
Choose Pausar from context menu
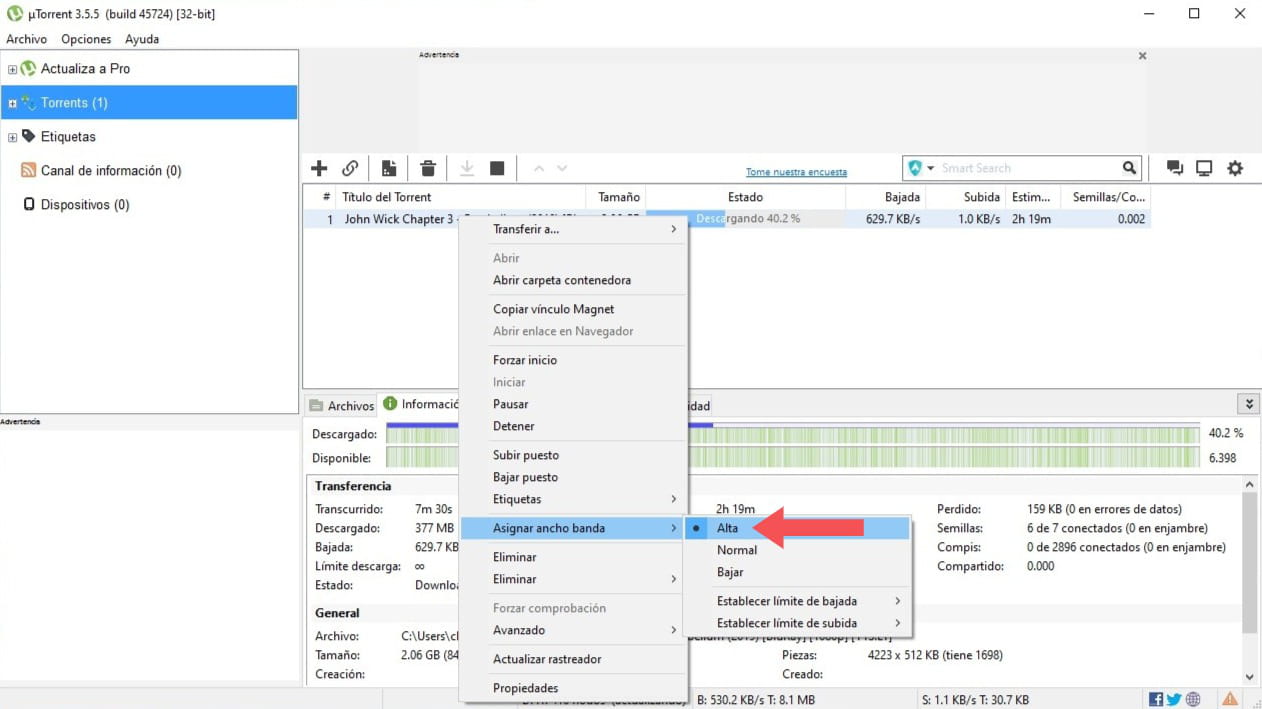(x=574, y=404)
